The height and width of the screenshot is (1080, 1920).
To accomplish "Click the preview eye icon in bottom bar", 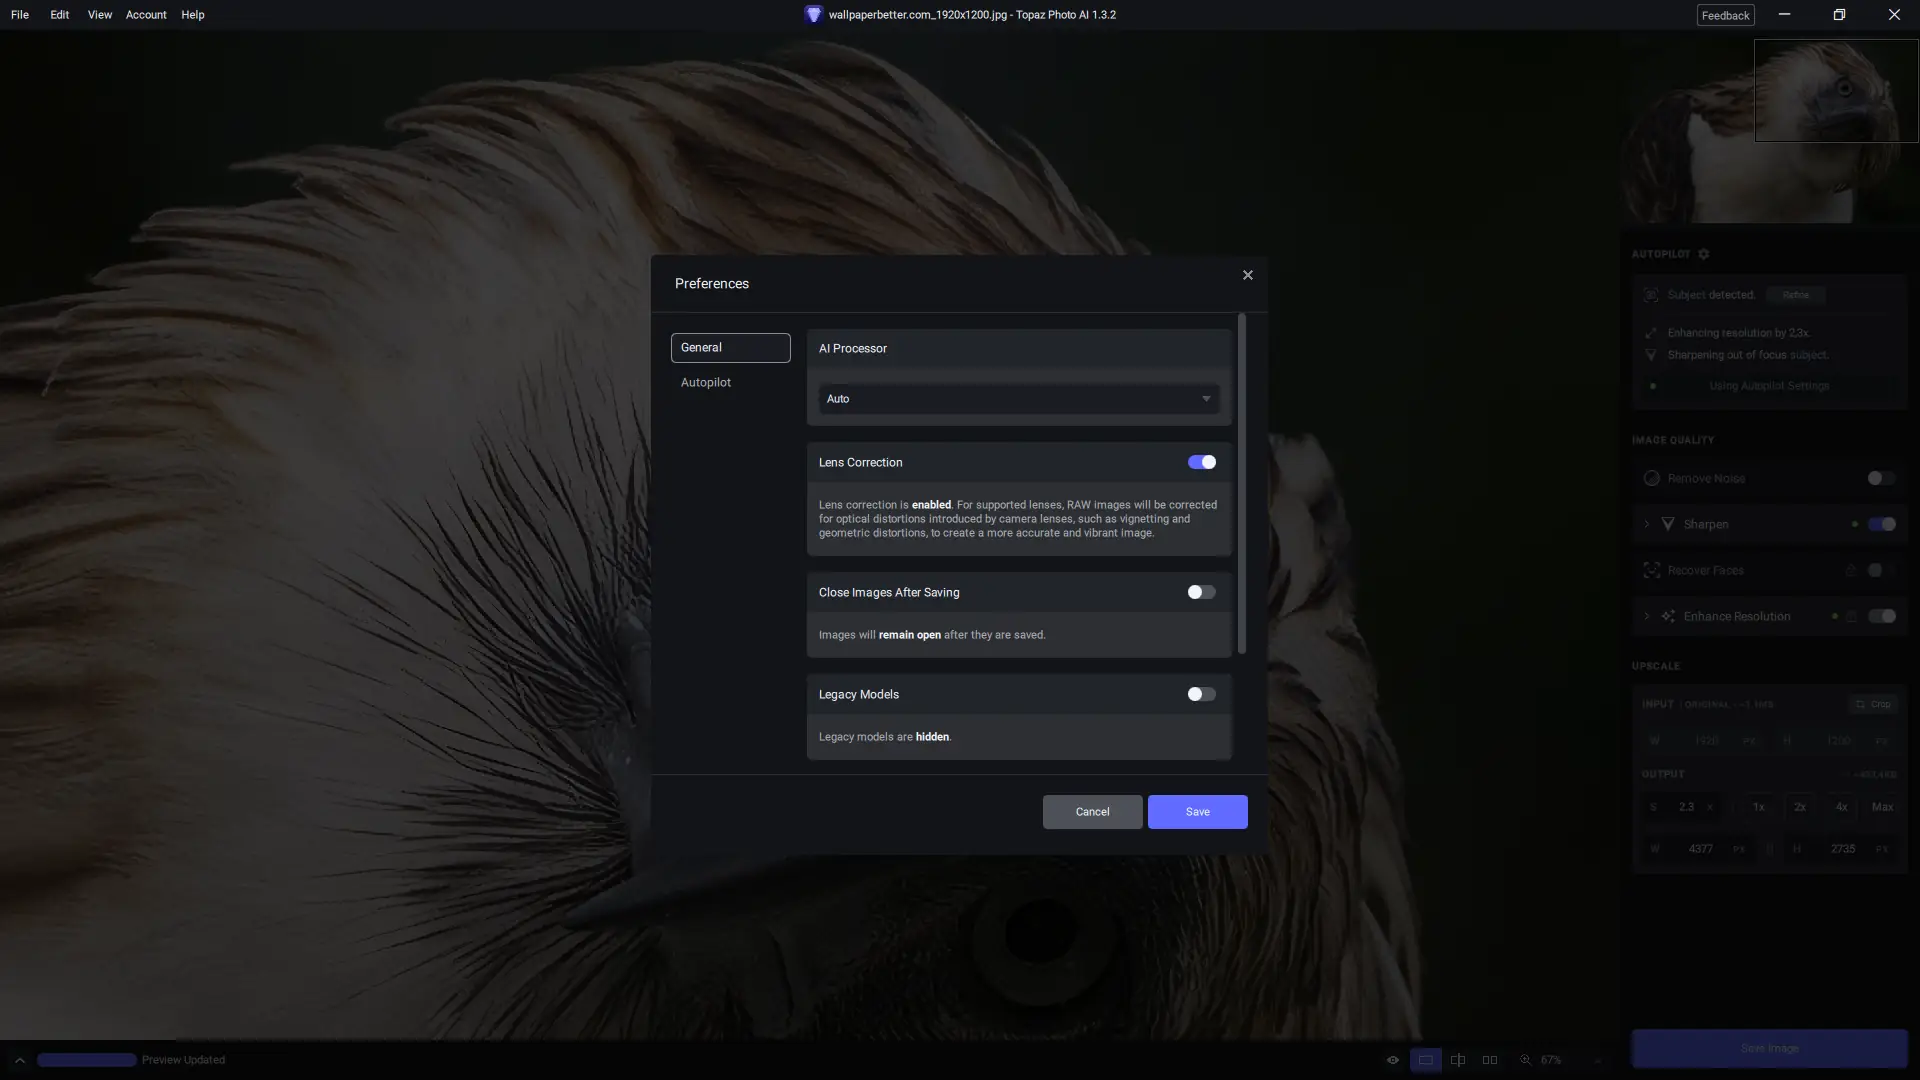I will pos(1392,1060).
